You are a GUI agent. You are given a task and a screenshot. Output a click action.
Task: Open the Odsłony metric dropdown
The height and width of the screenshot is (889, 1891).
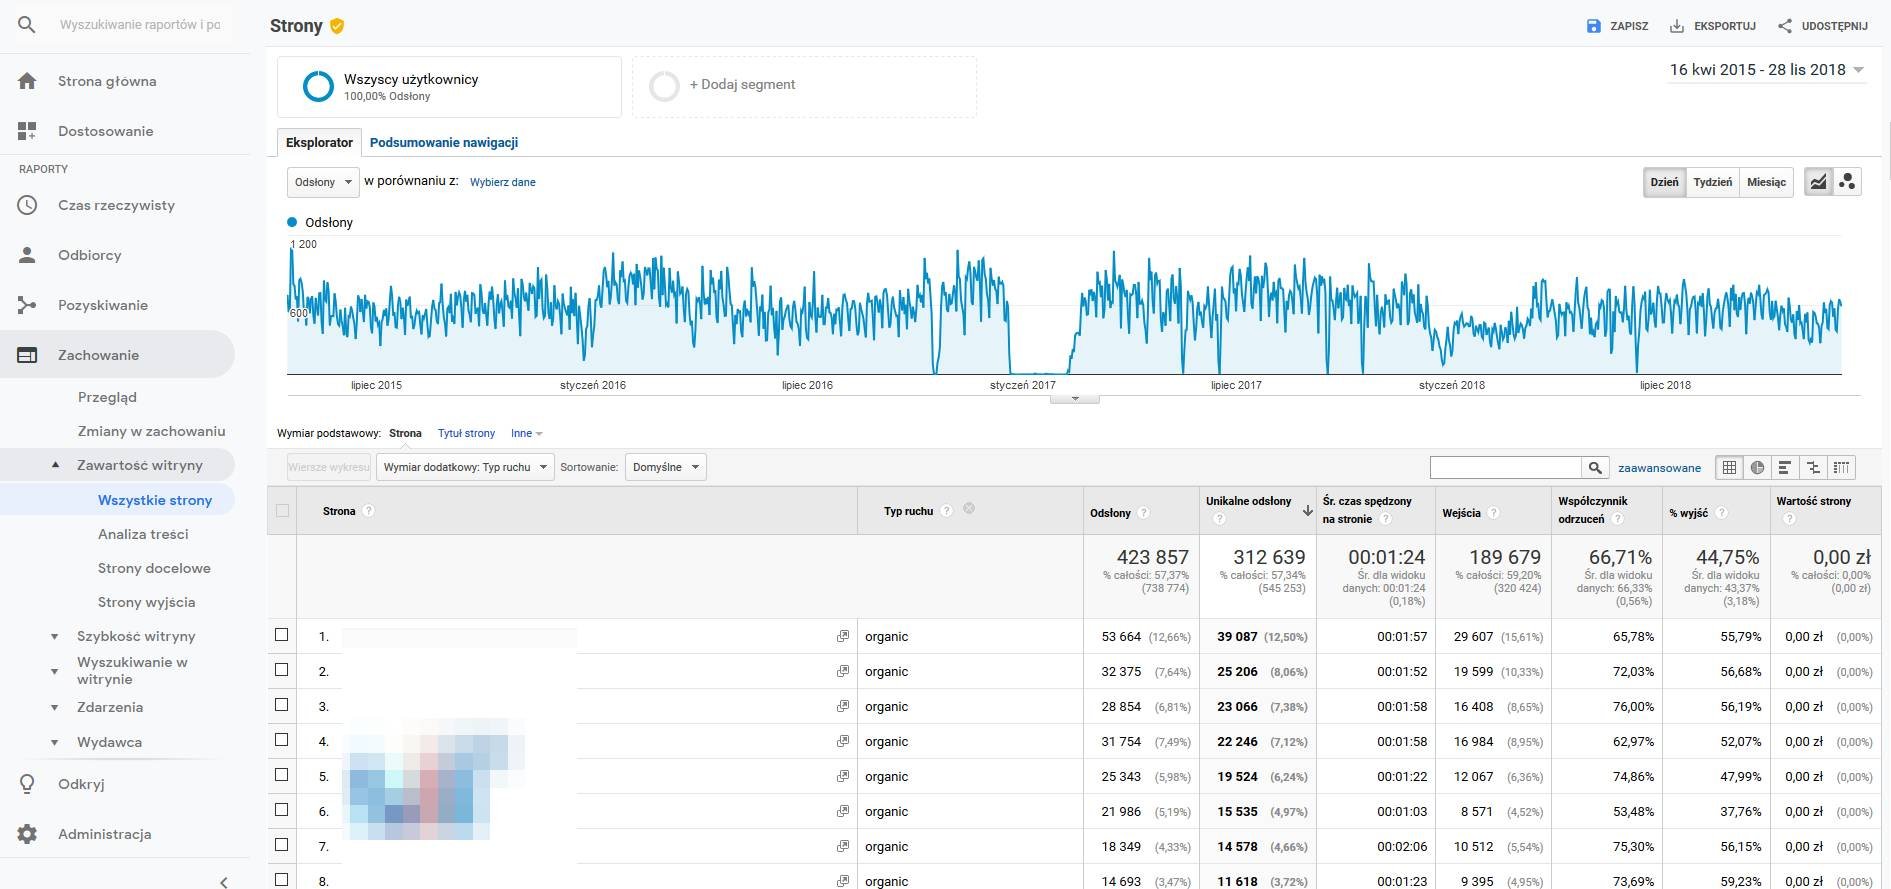click(323, 182)
